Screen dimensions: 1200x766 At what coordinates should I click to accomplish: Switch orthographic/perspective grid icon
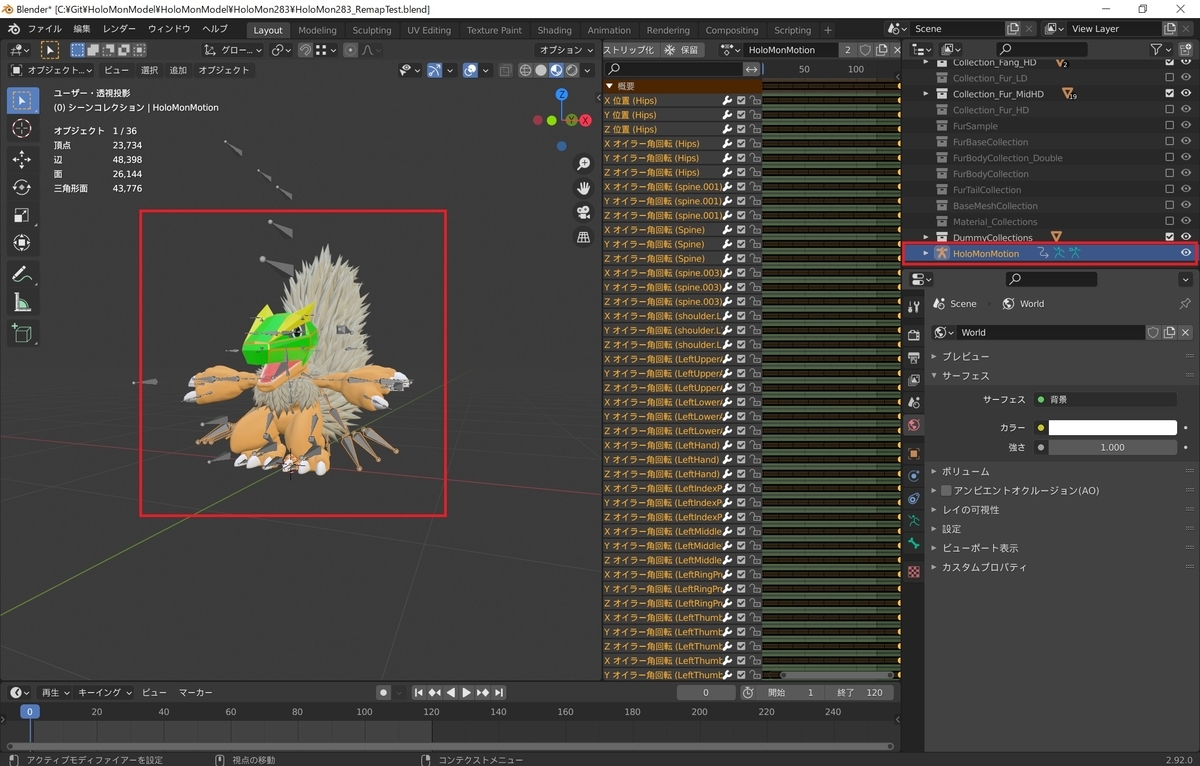point(584,237)
